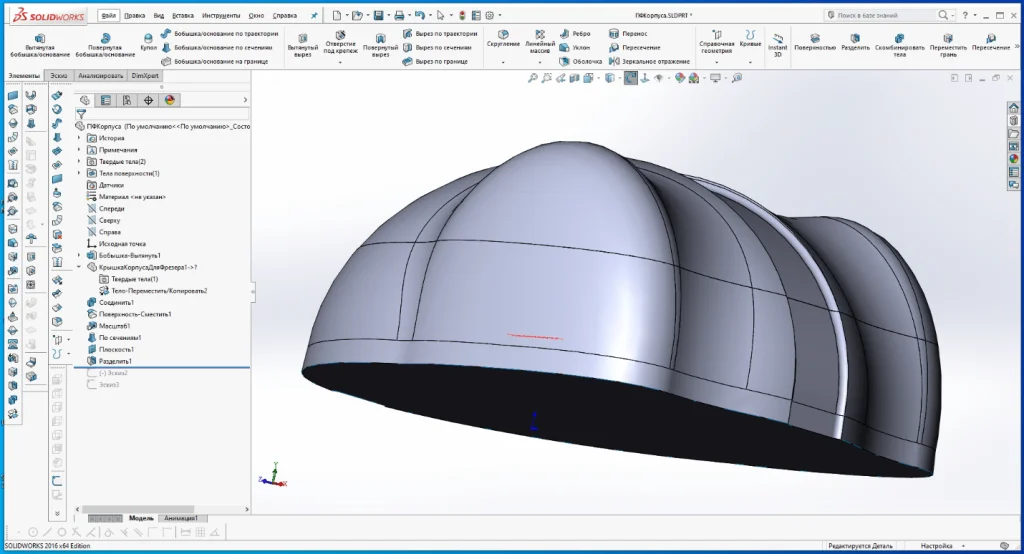Expand the Твердые тела(2) folder in the tree

click(x=80, y=161)
